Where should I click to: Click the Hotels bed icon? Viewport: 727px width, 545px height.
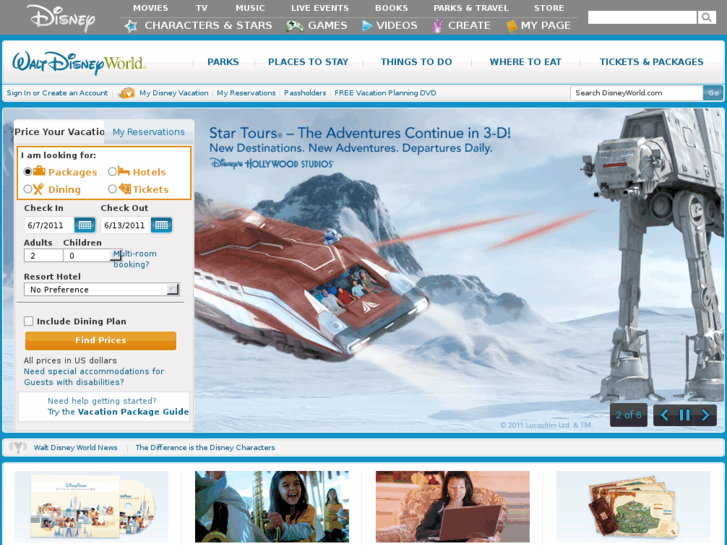pyautogui.click(x=123, y=171)
